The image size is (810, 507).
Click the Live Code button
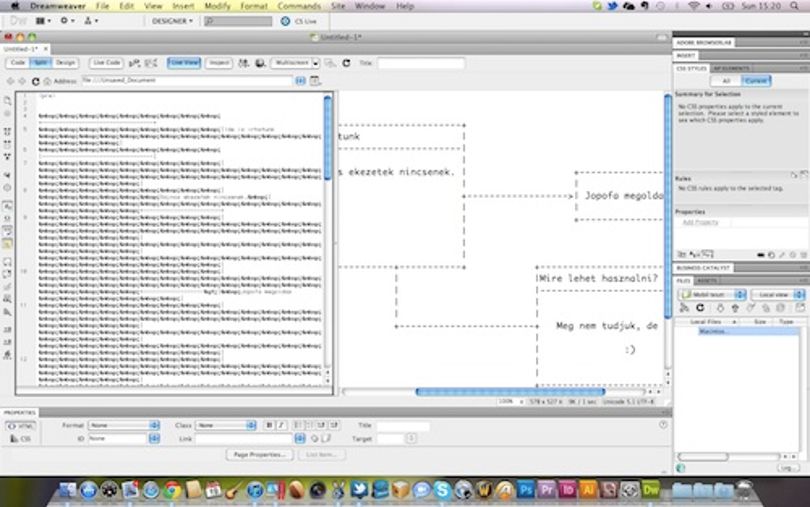[x=106, y=63]
